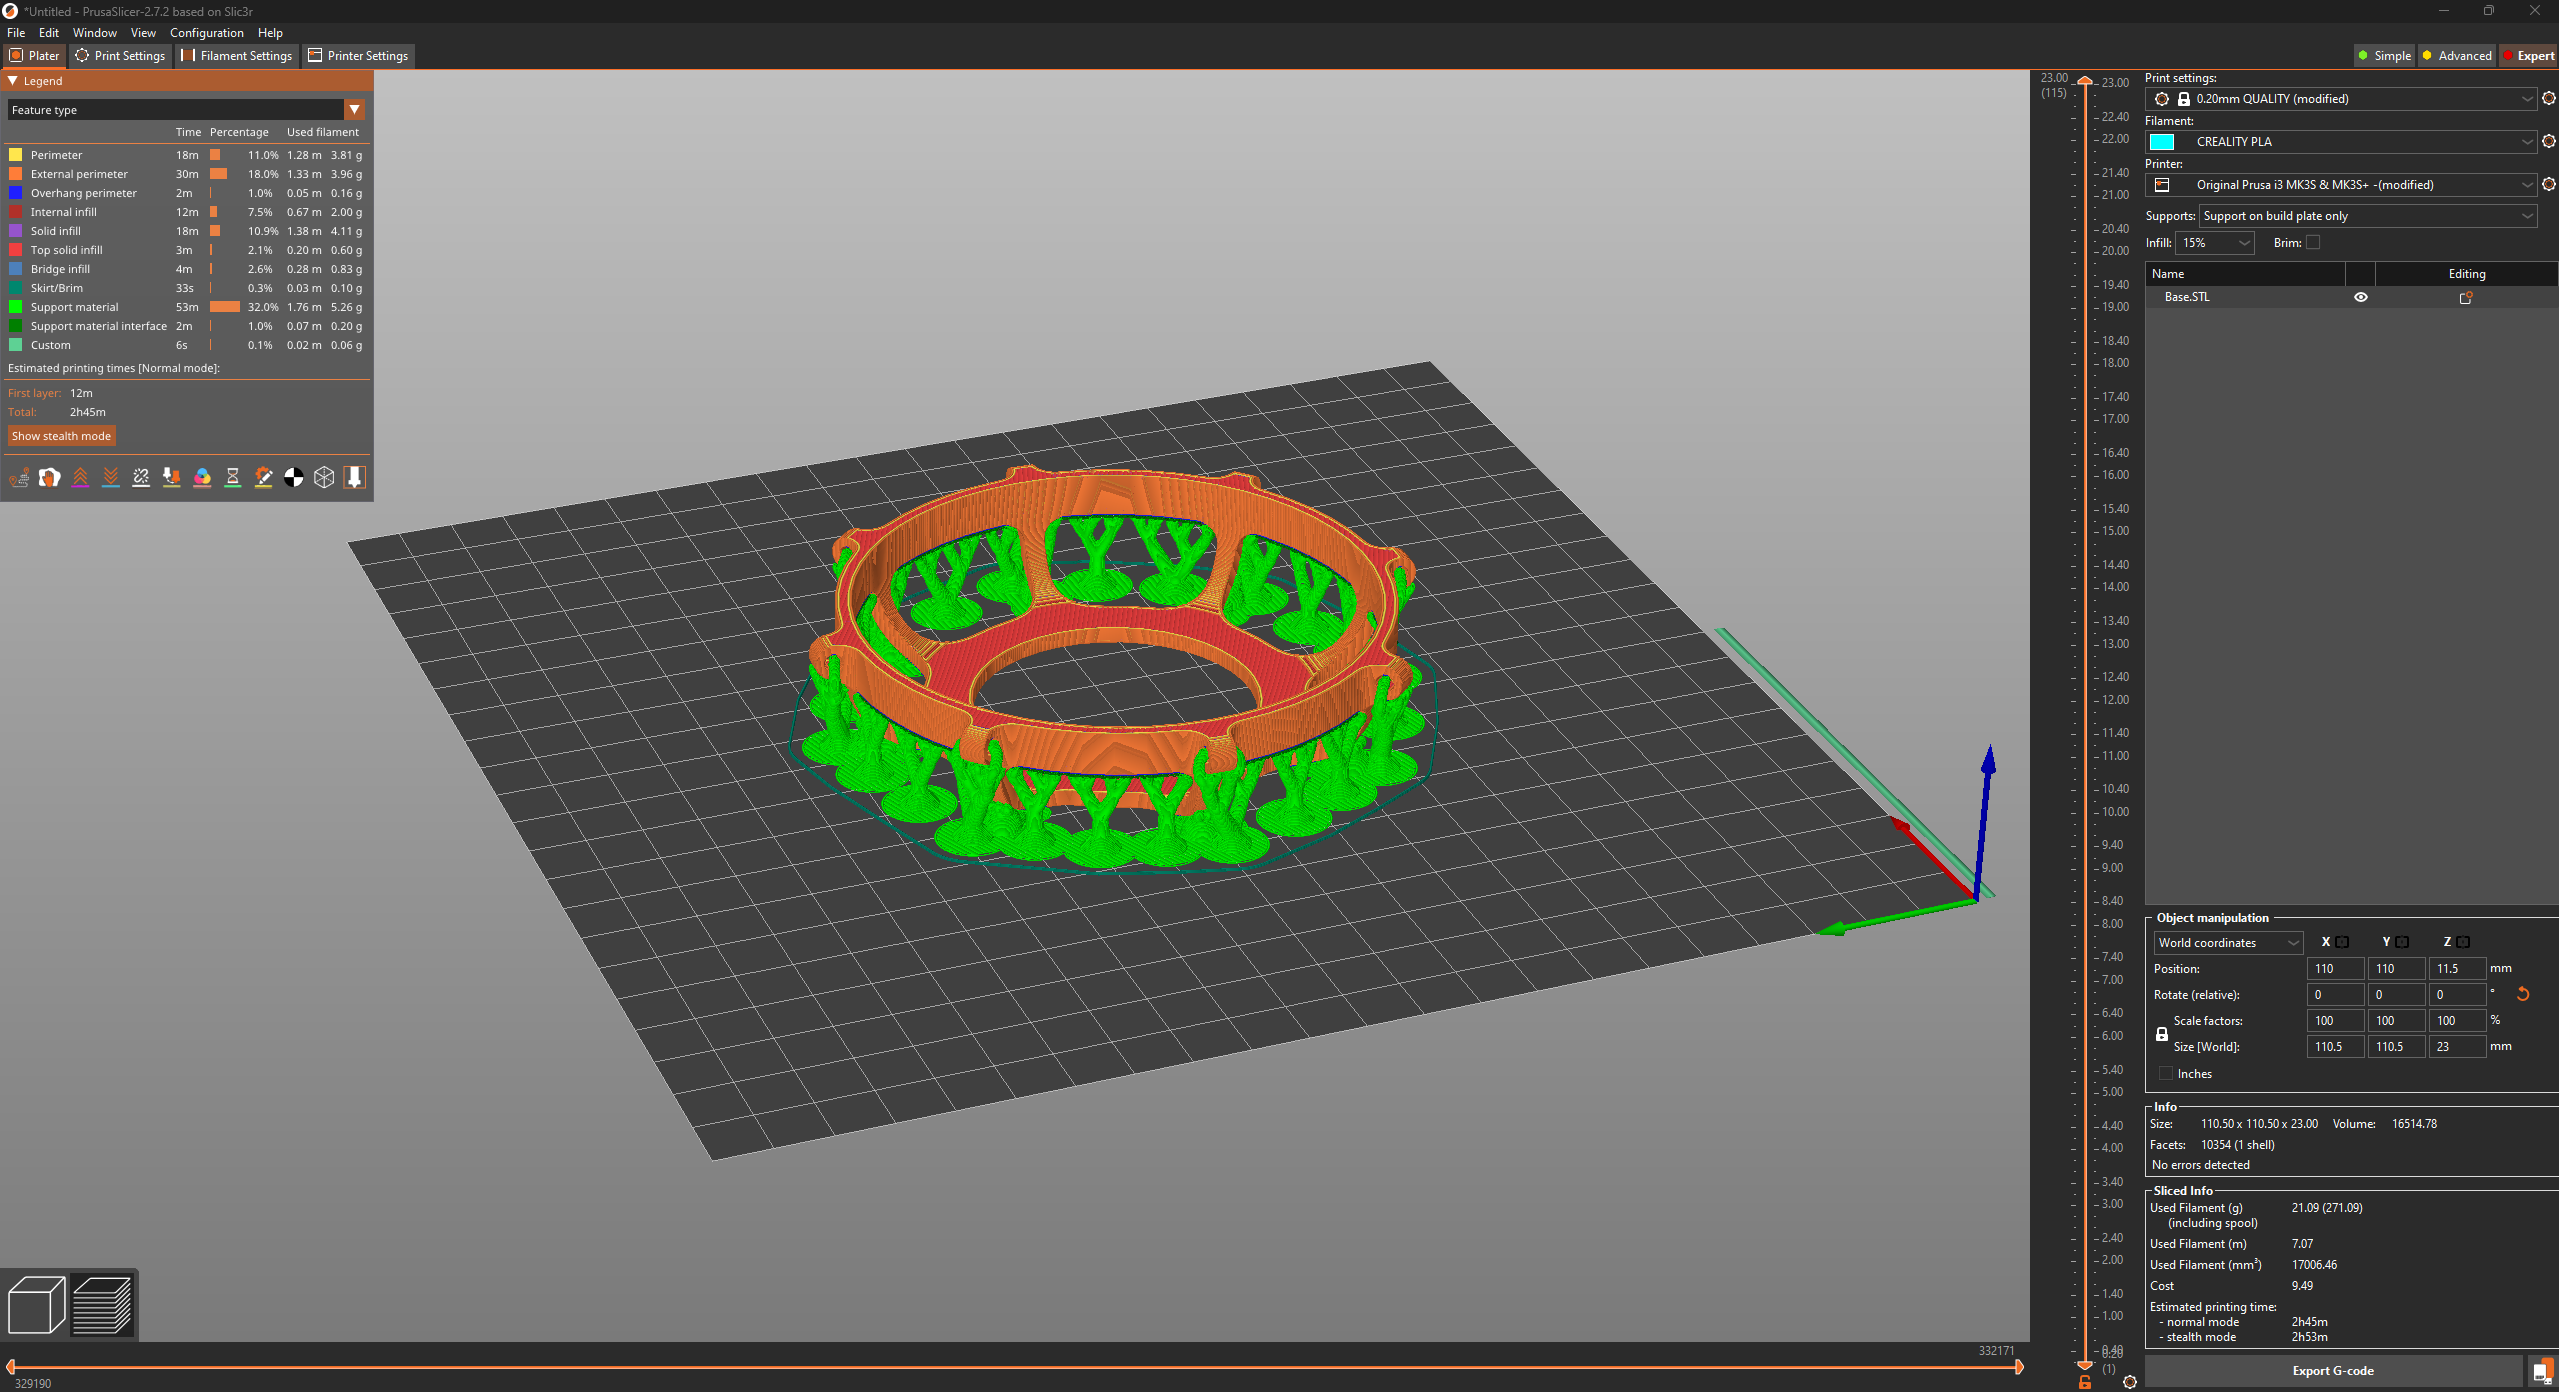2559x1392 pixels.
Task: Toggle vertical slider one-layer lock icon
Action: (2085, 1382)
